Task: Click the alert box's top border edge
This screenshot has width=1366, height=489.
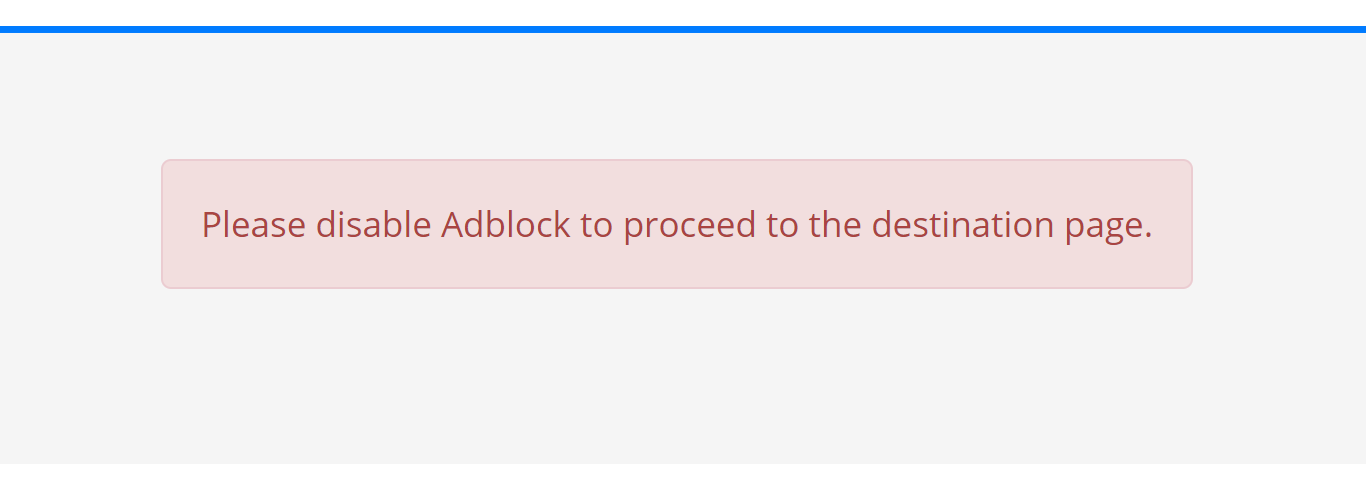Action: (677, 160)
